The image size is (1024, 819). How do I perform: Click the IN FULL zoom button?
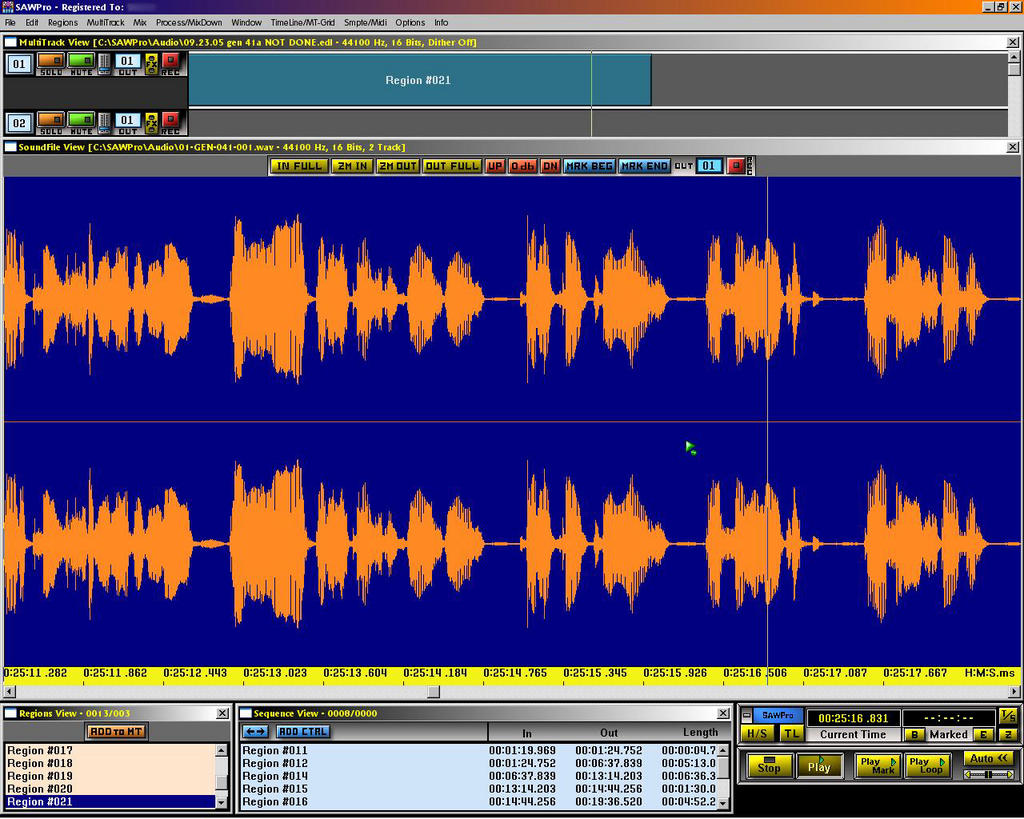pyautogui.click(x=299, y=166)
